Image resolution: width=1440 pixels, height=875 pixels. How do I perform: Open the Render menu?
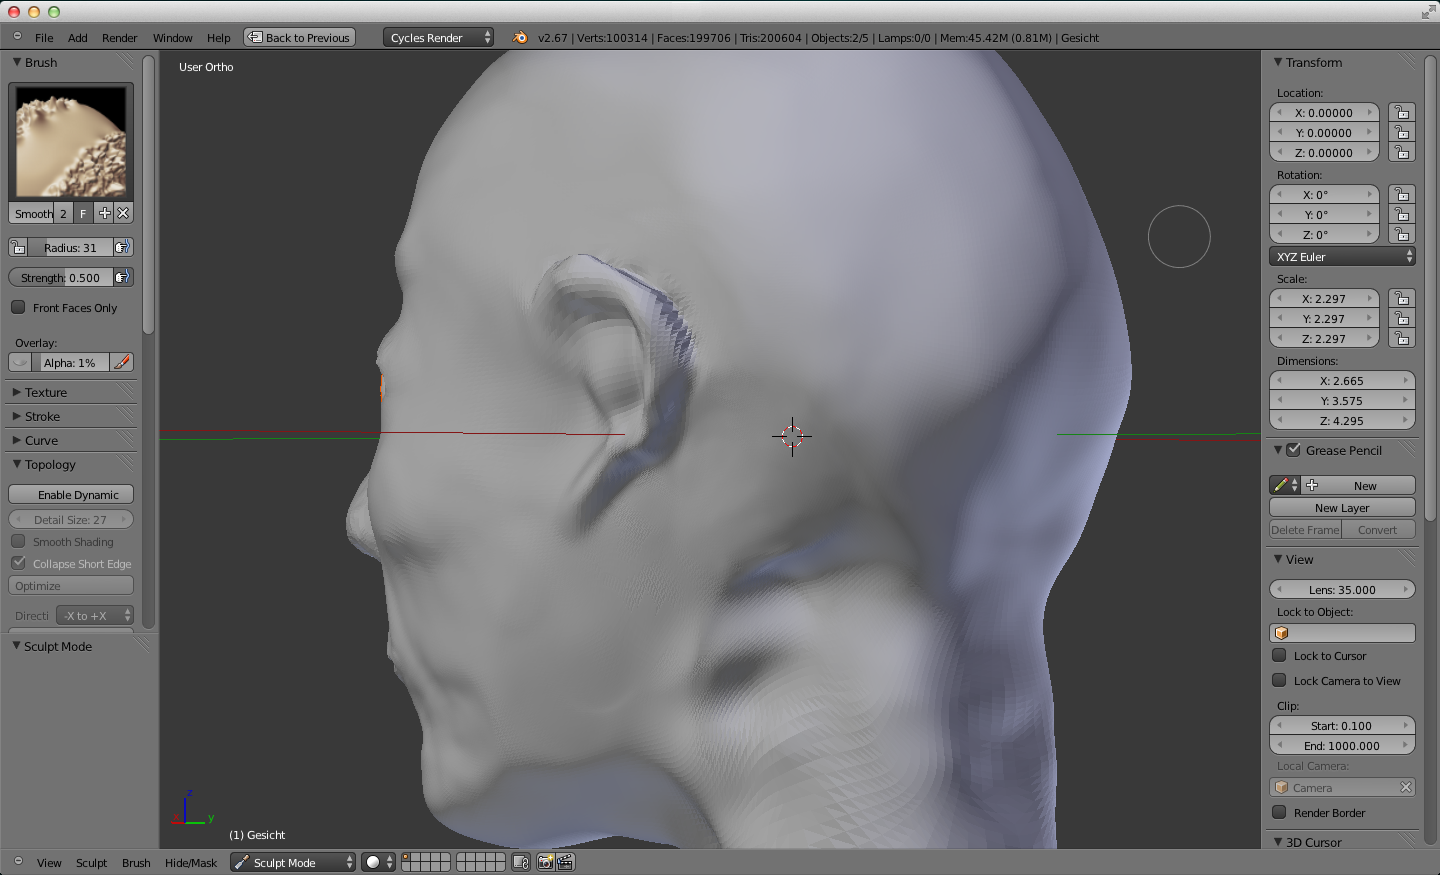(x=119, y=38)
